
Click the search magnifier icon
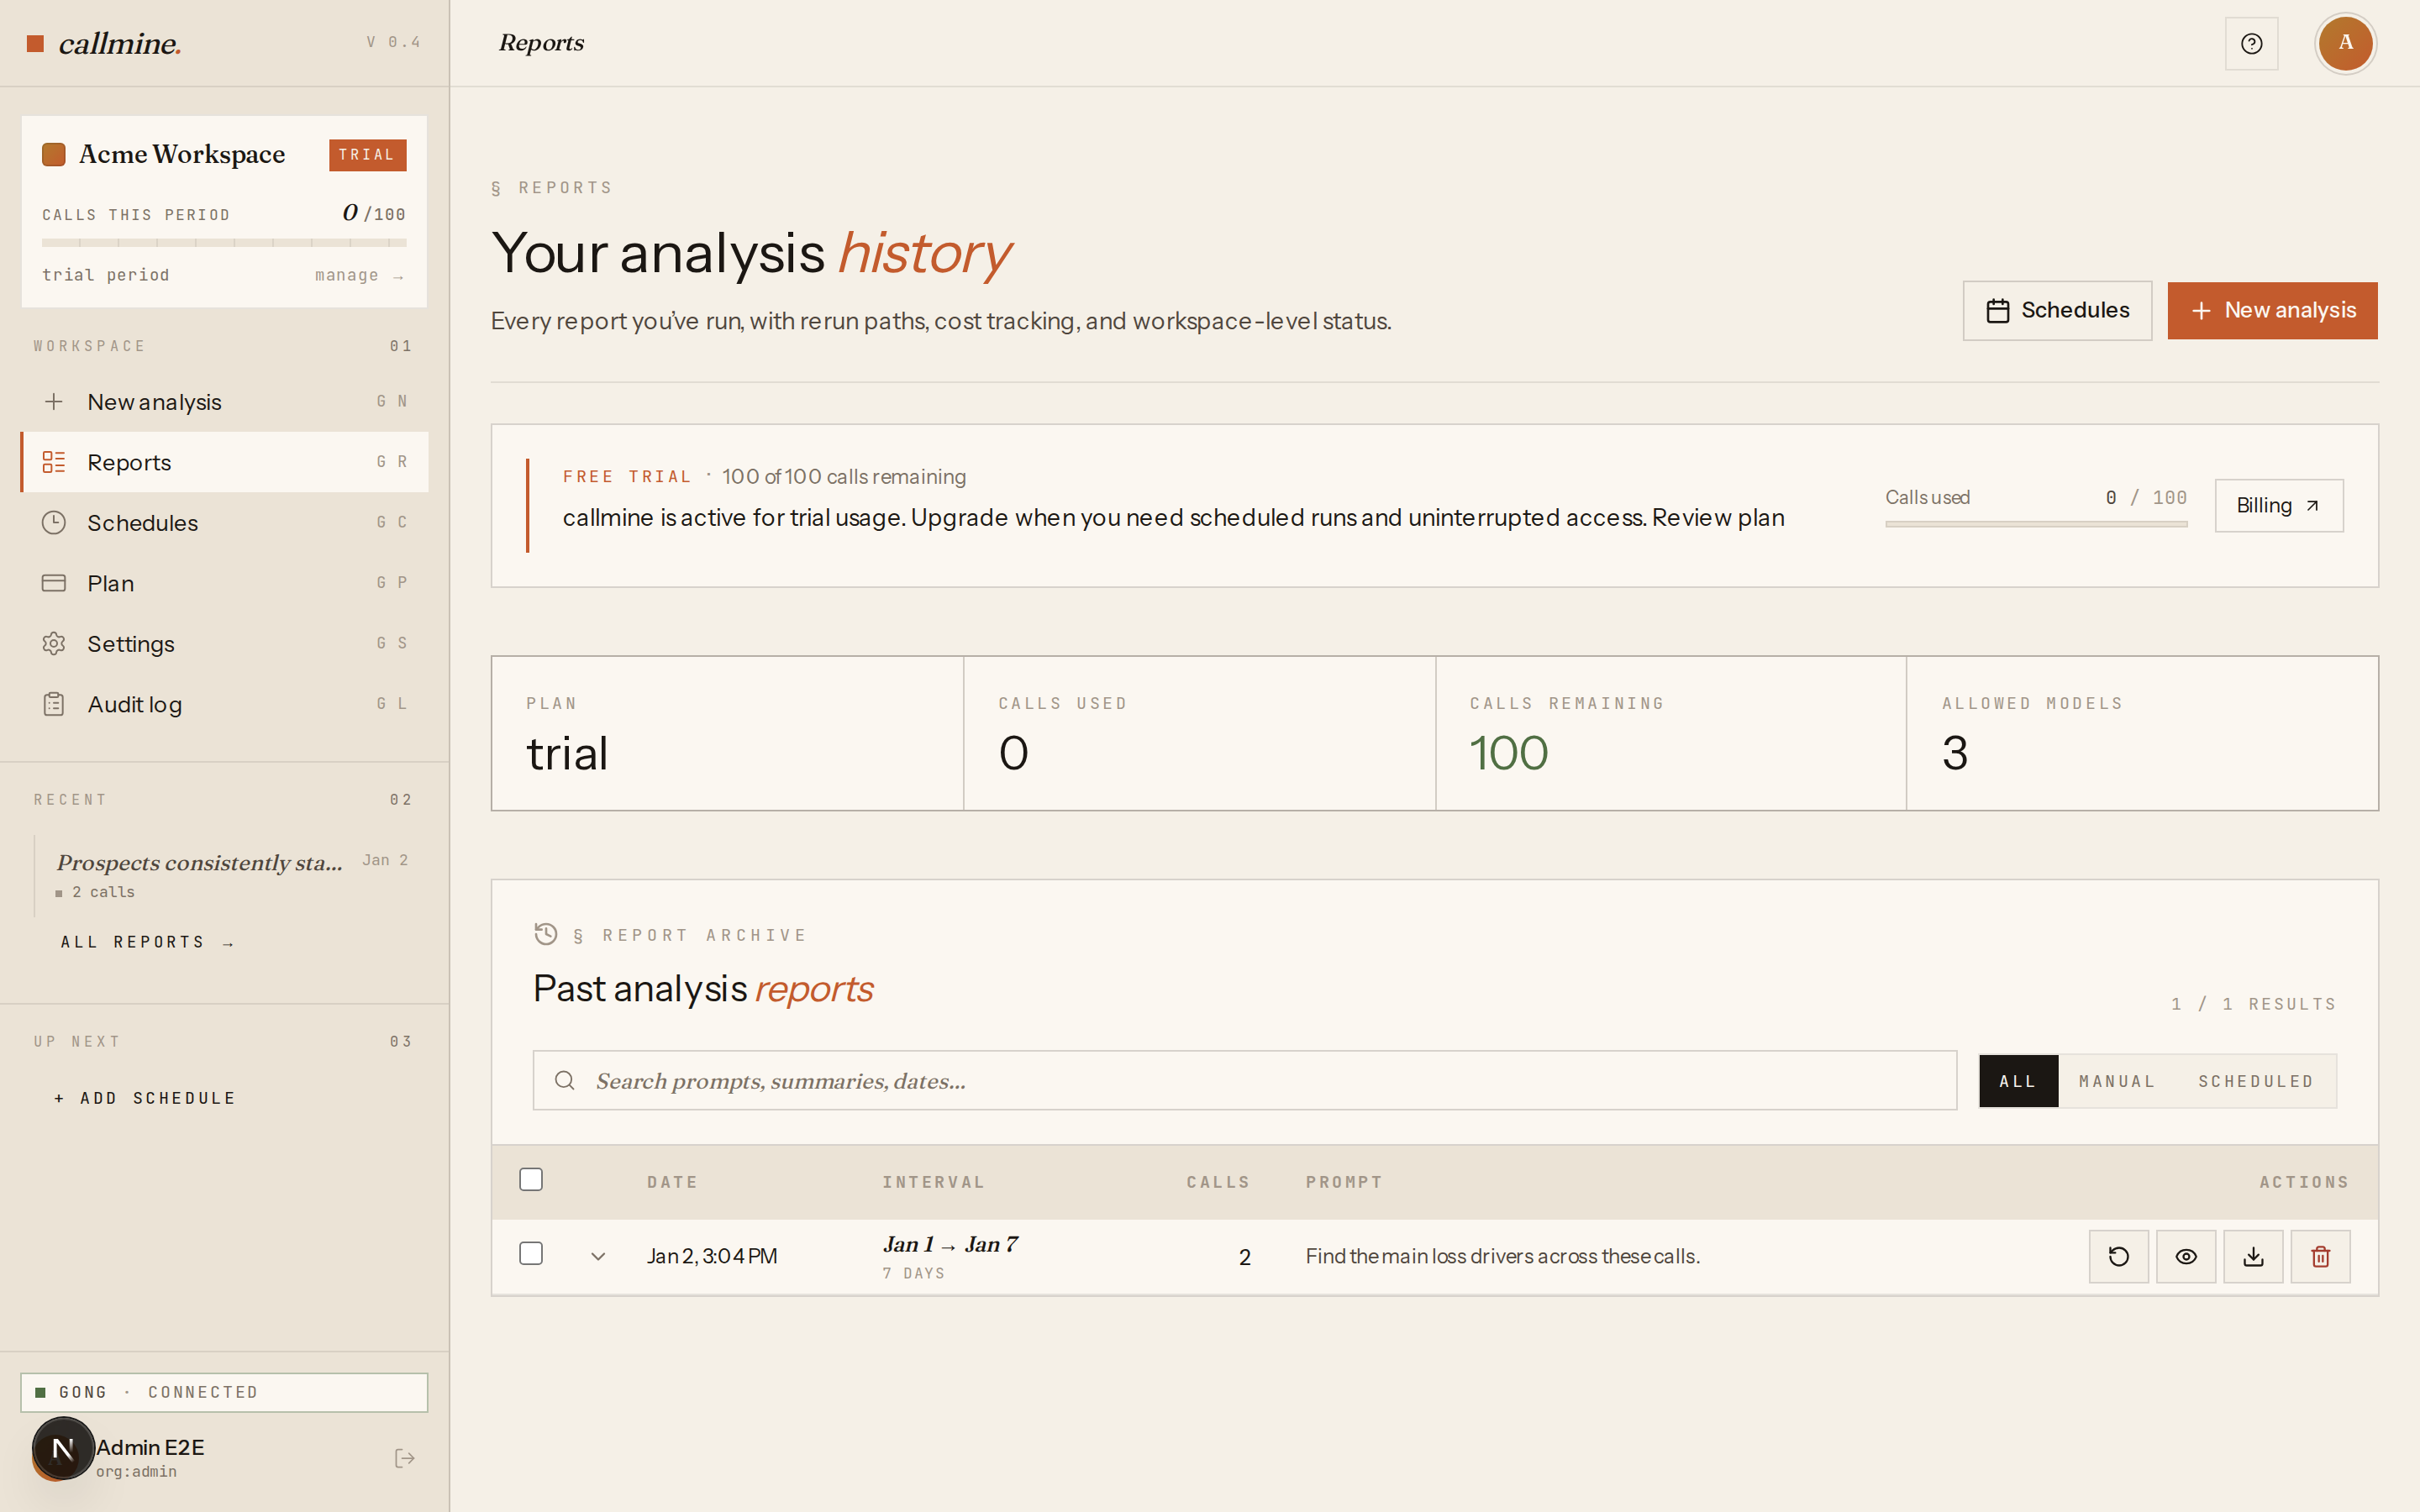tap(565, 1080)
